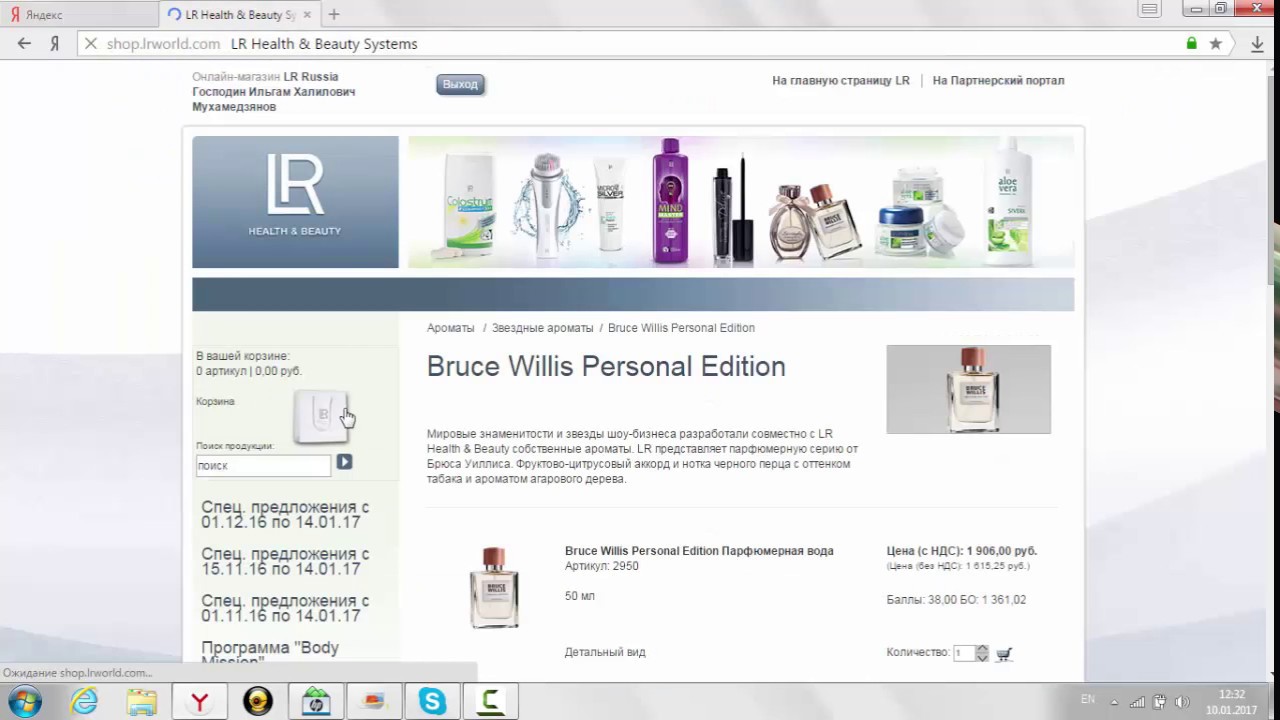Open the HP app on the taskbar
This screenshot has height=720, width=1280.
point(316,701)
